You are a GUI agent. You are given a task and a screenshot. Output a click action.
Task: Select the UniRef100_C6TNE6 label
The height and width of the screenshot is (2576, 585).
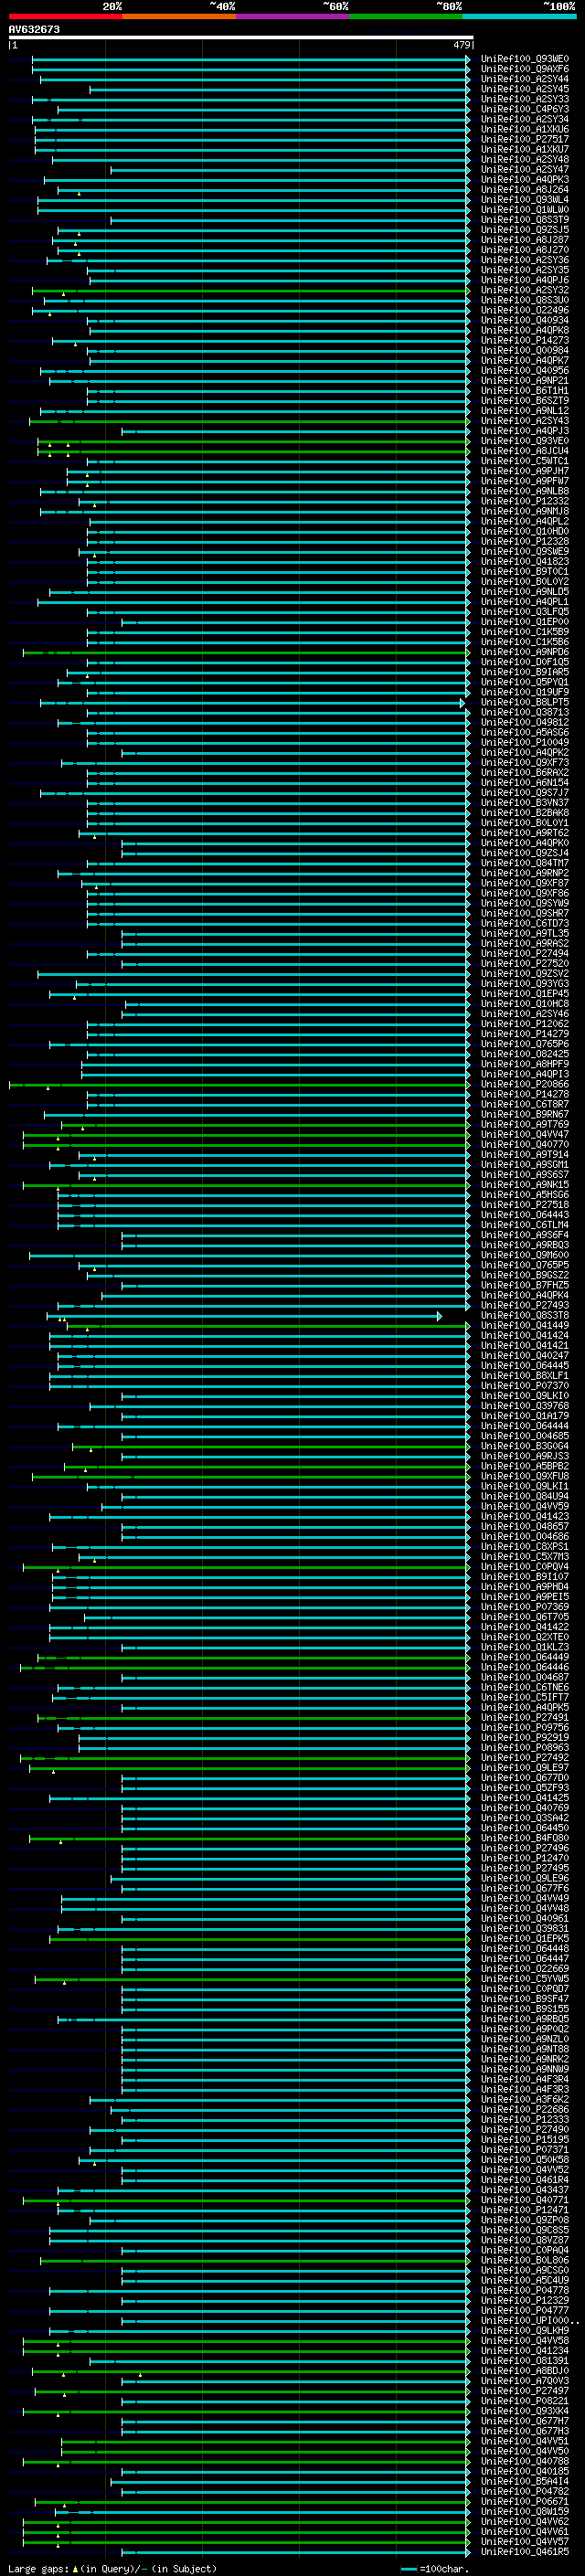click(525, 1688)
